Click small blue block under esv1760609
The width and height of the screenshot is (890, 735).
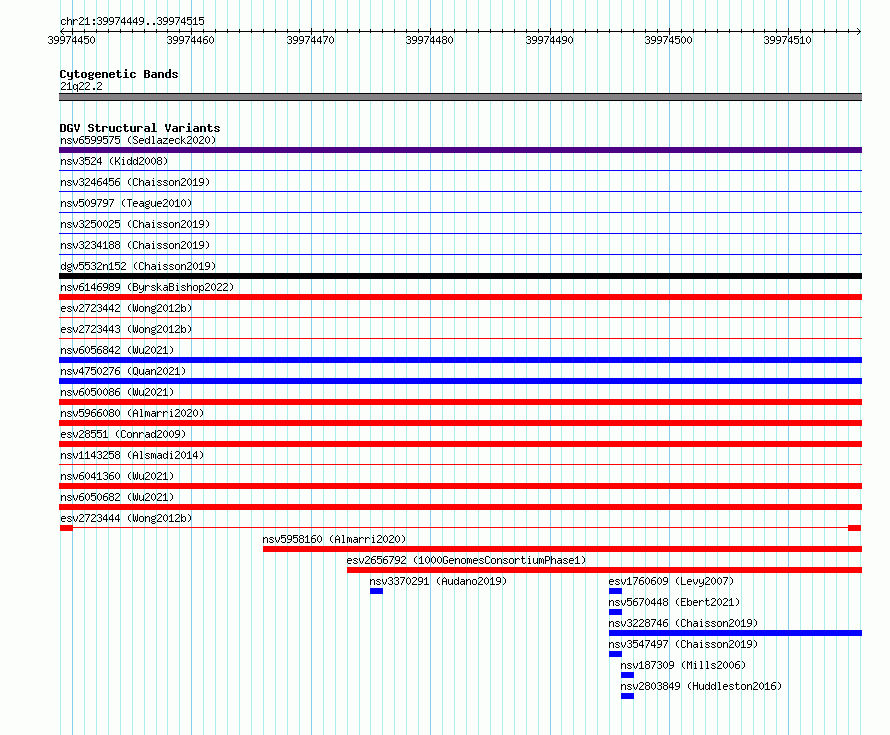click(615, 591)
